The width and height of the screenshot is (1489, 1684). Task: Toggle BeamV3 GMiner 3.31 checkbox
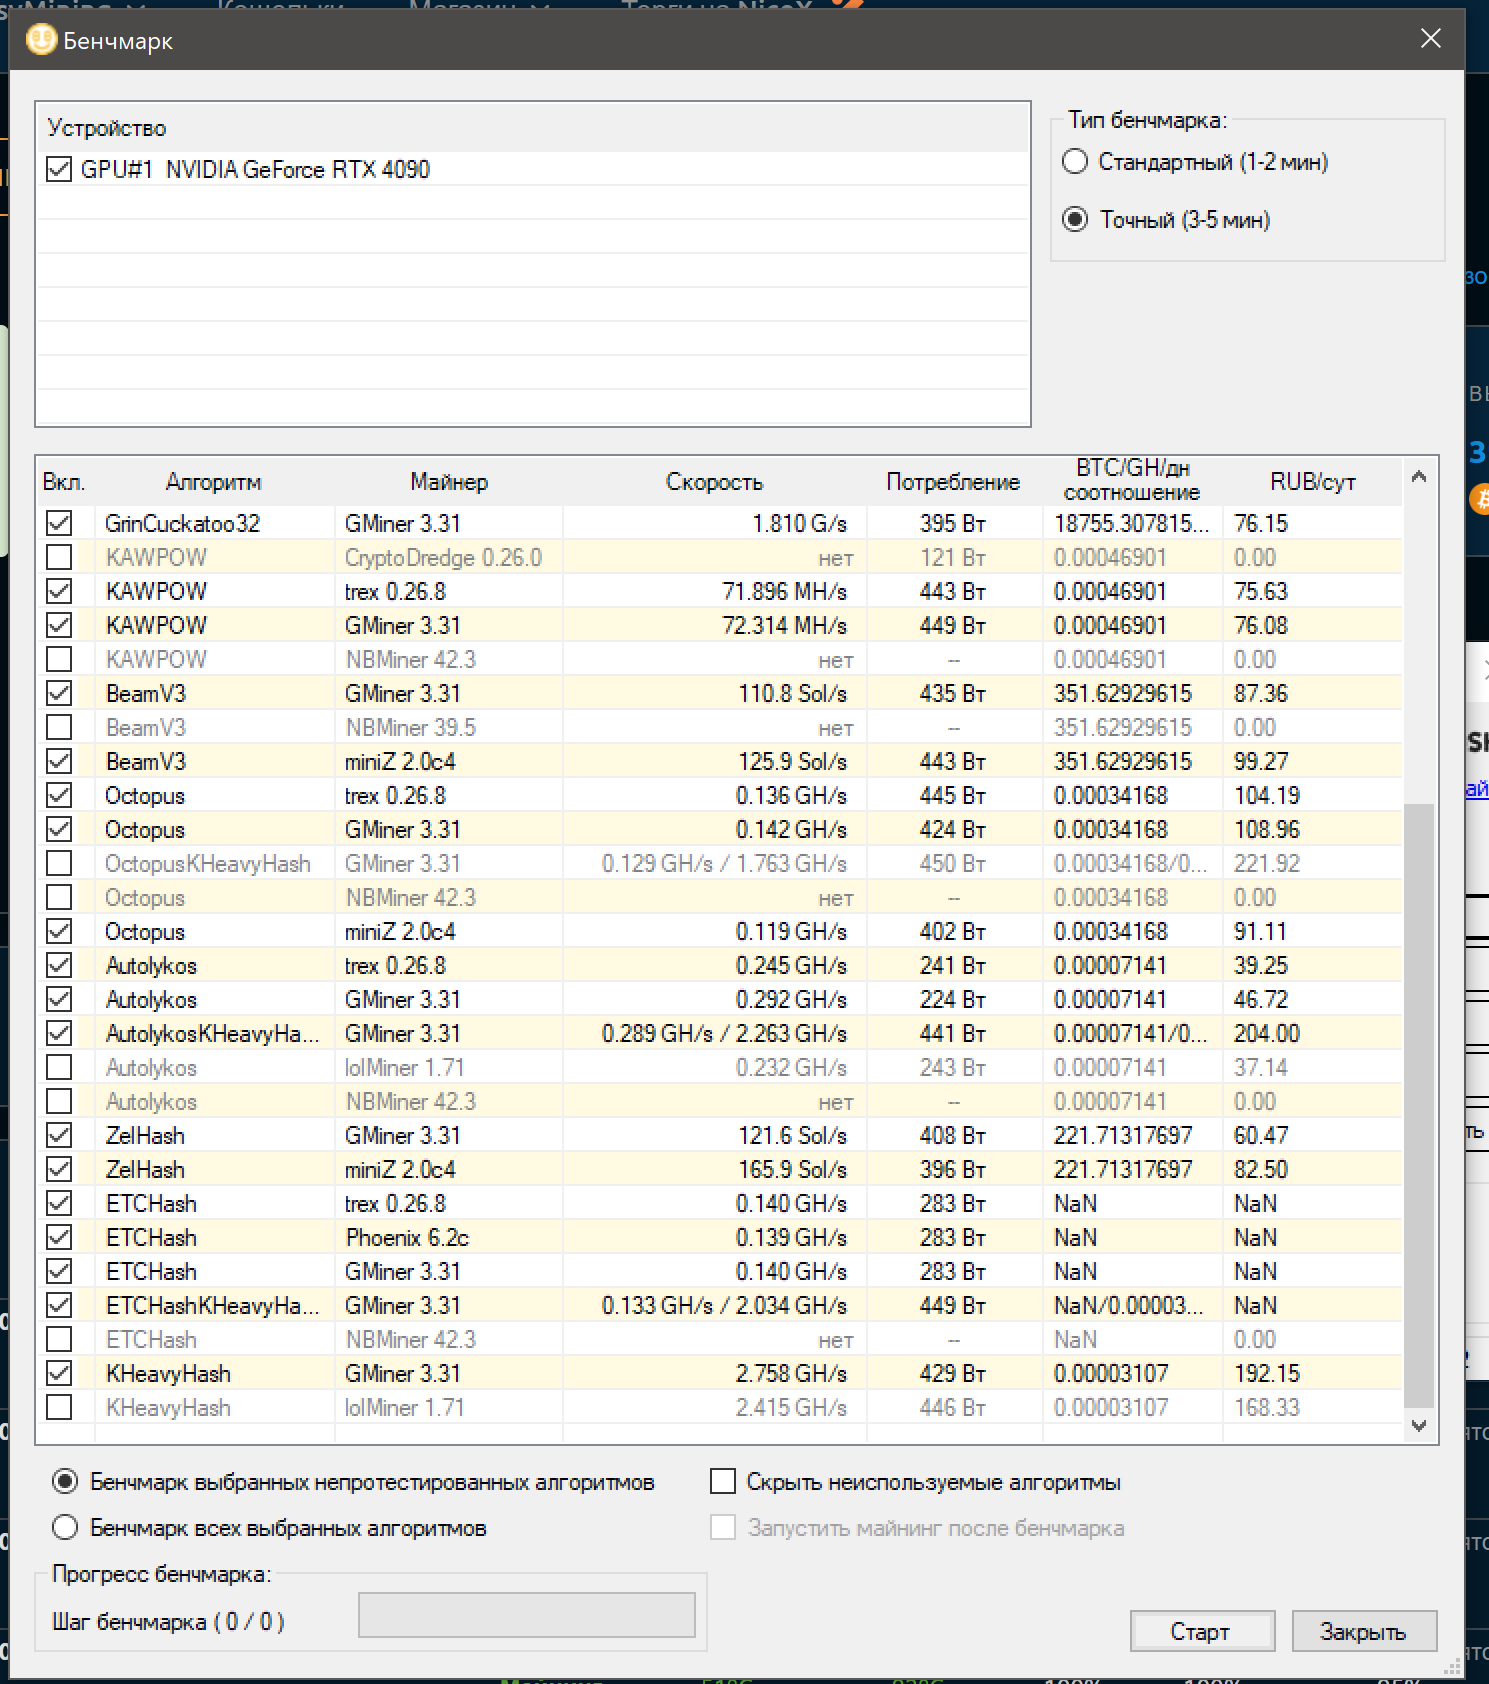click(x=59, y=693)
